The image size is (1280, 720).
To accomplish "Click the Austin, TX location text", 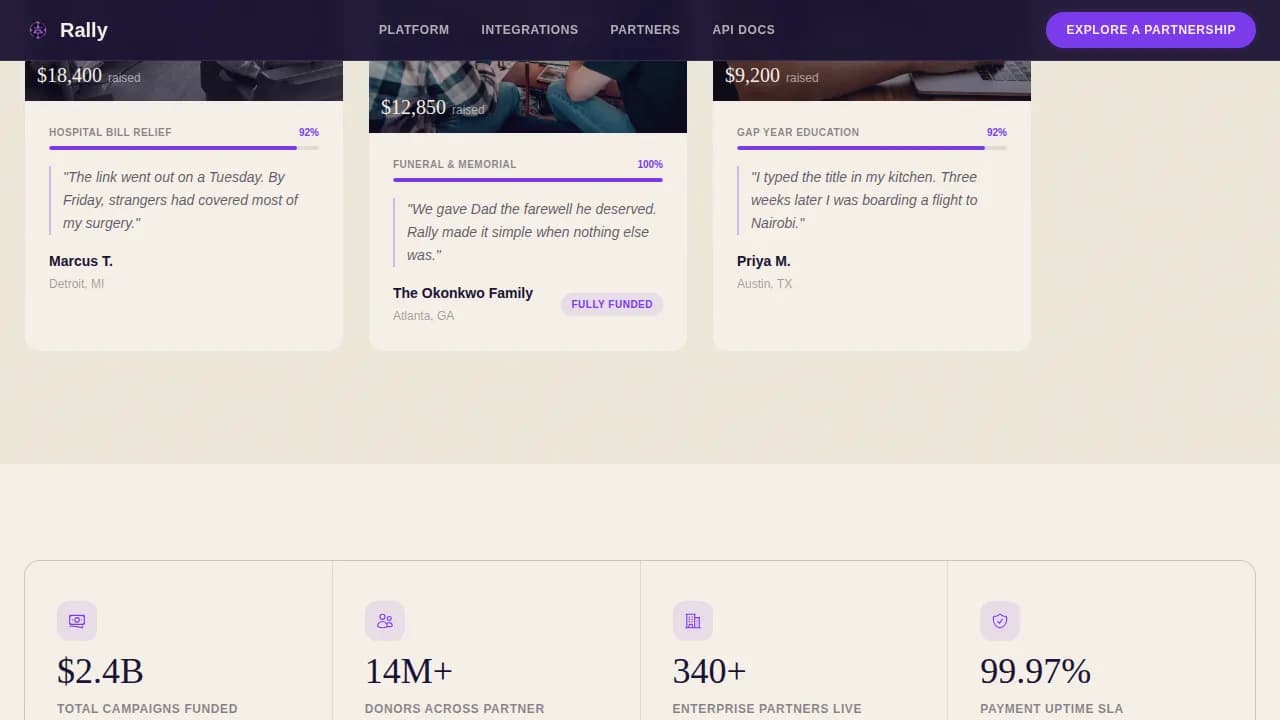I will pos(764,284).
